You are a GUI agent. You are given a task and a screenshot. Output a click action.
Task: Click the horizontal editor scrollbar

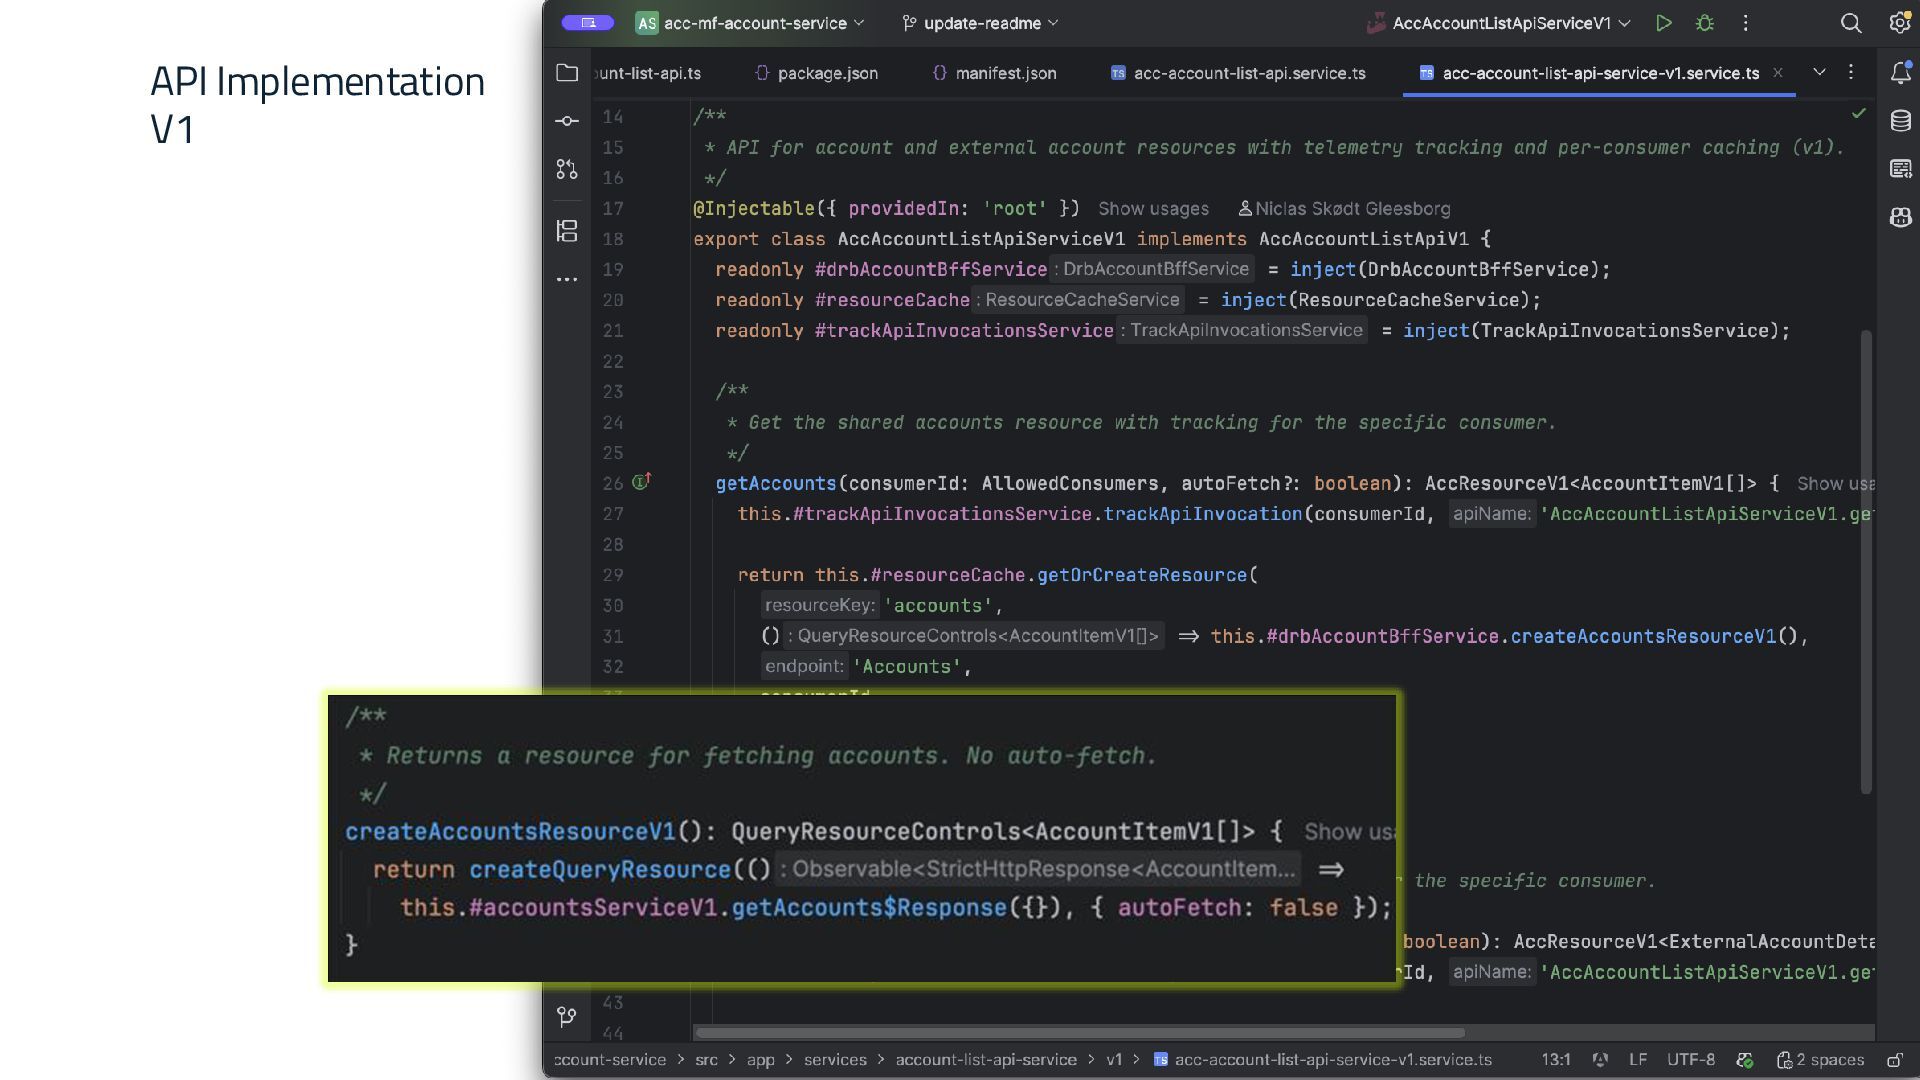click(1080, 1033)
